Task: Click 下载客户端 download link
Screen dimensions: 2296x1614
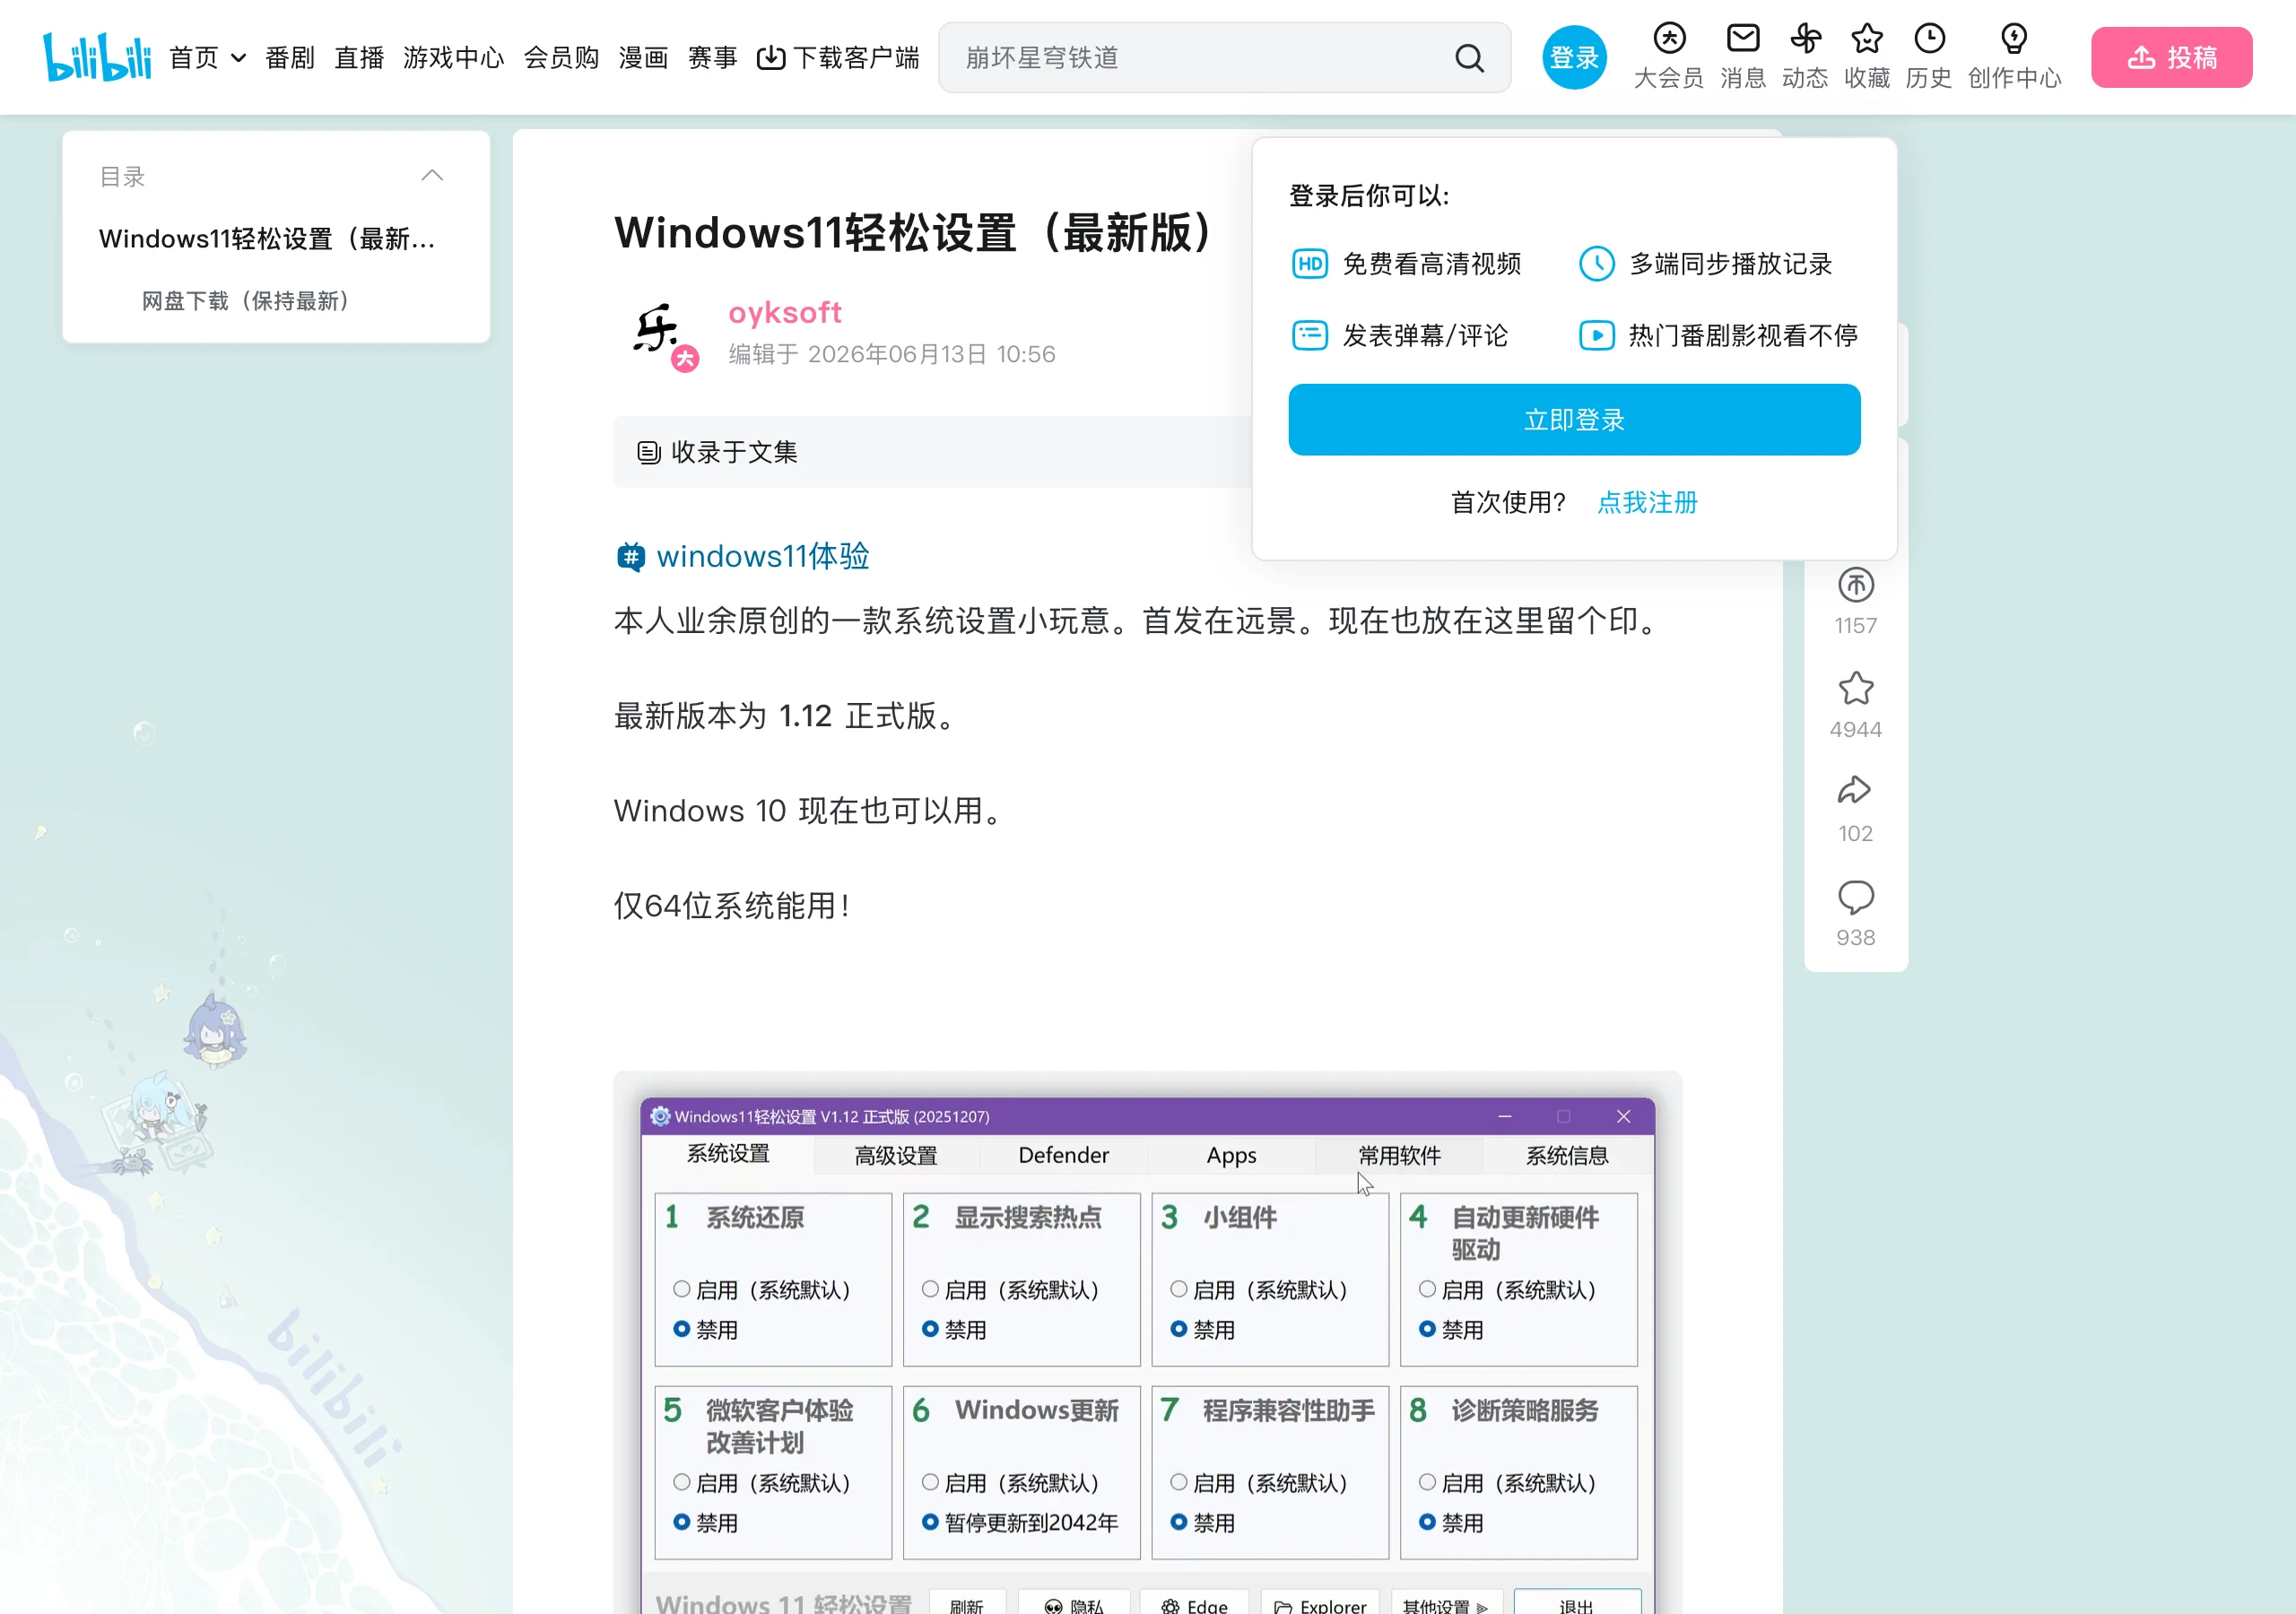Action: point(838,58)
